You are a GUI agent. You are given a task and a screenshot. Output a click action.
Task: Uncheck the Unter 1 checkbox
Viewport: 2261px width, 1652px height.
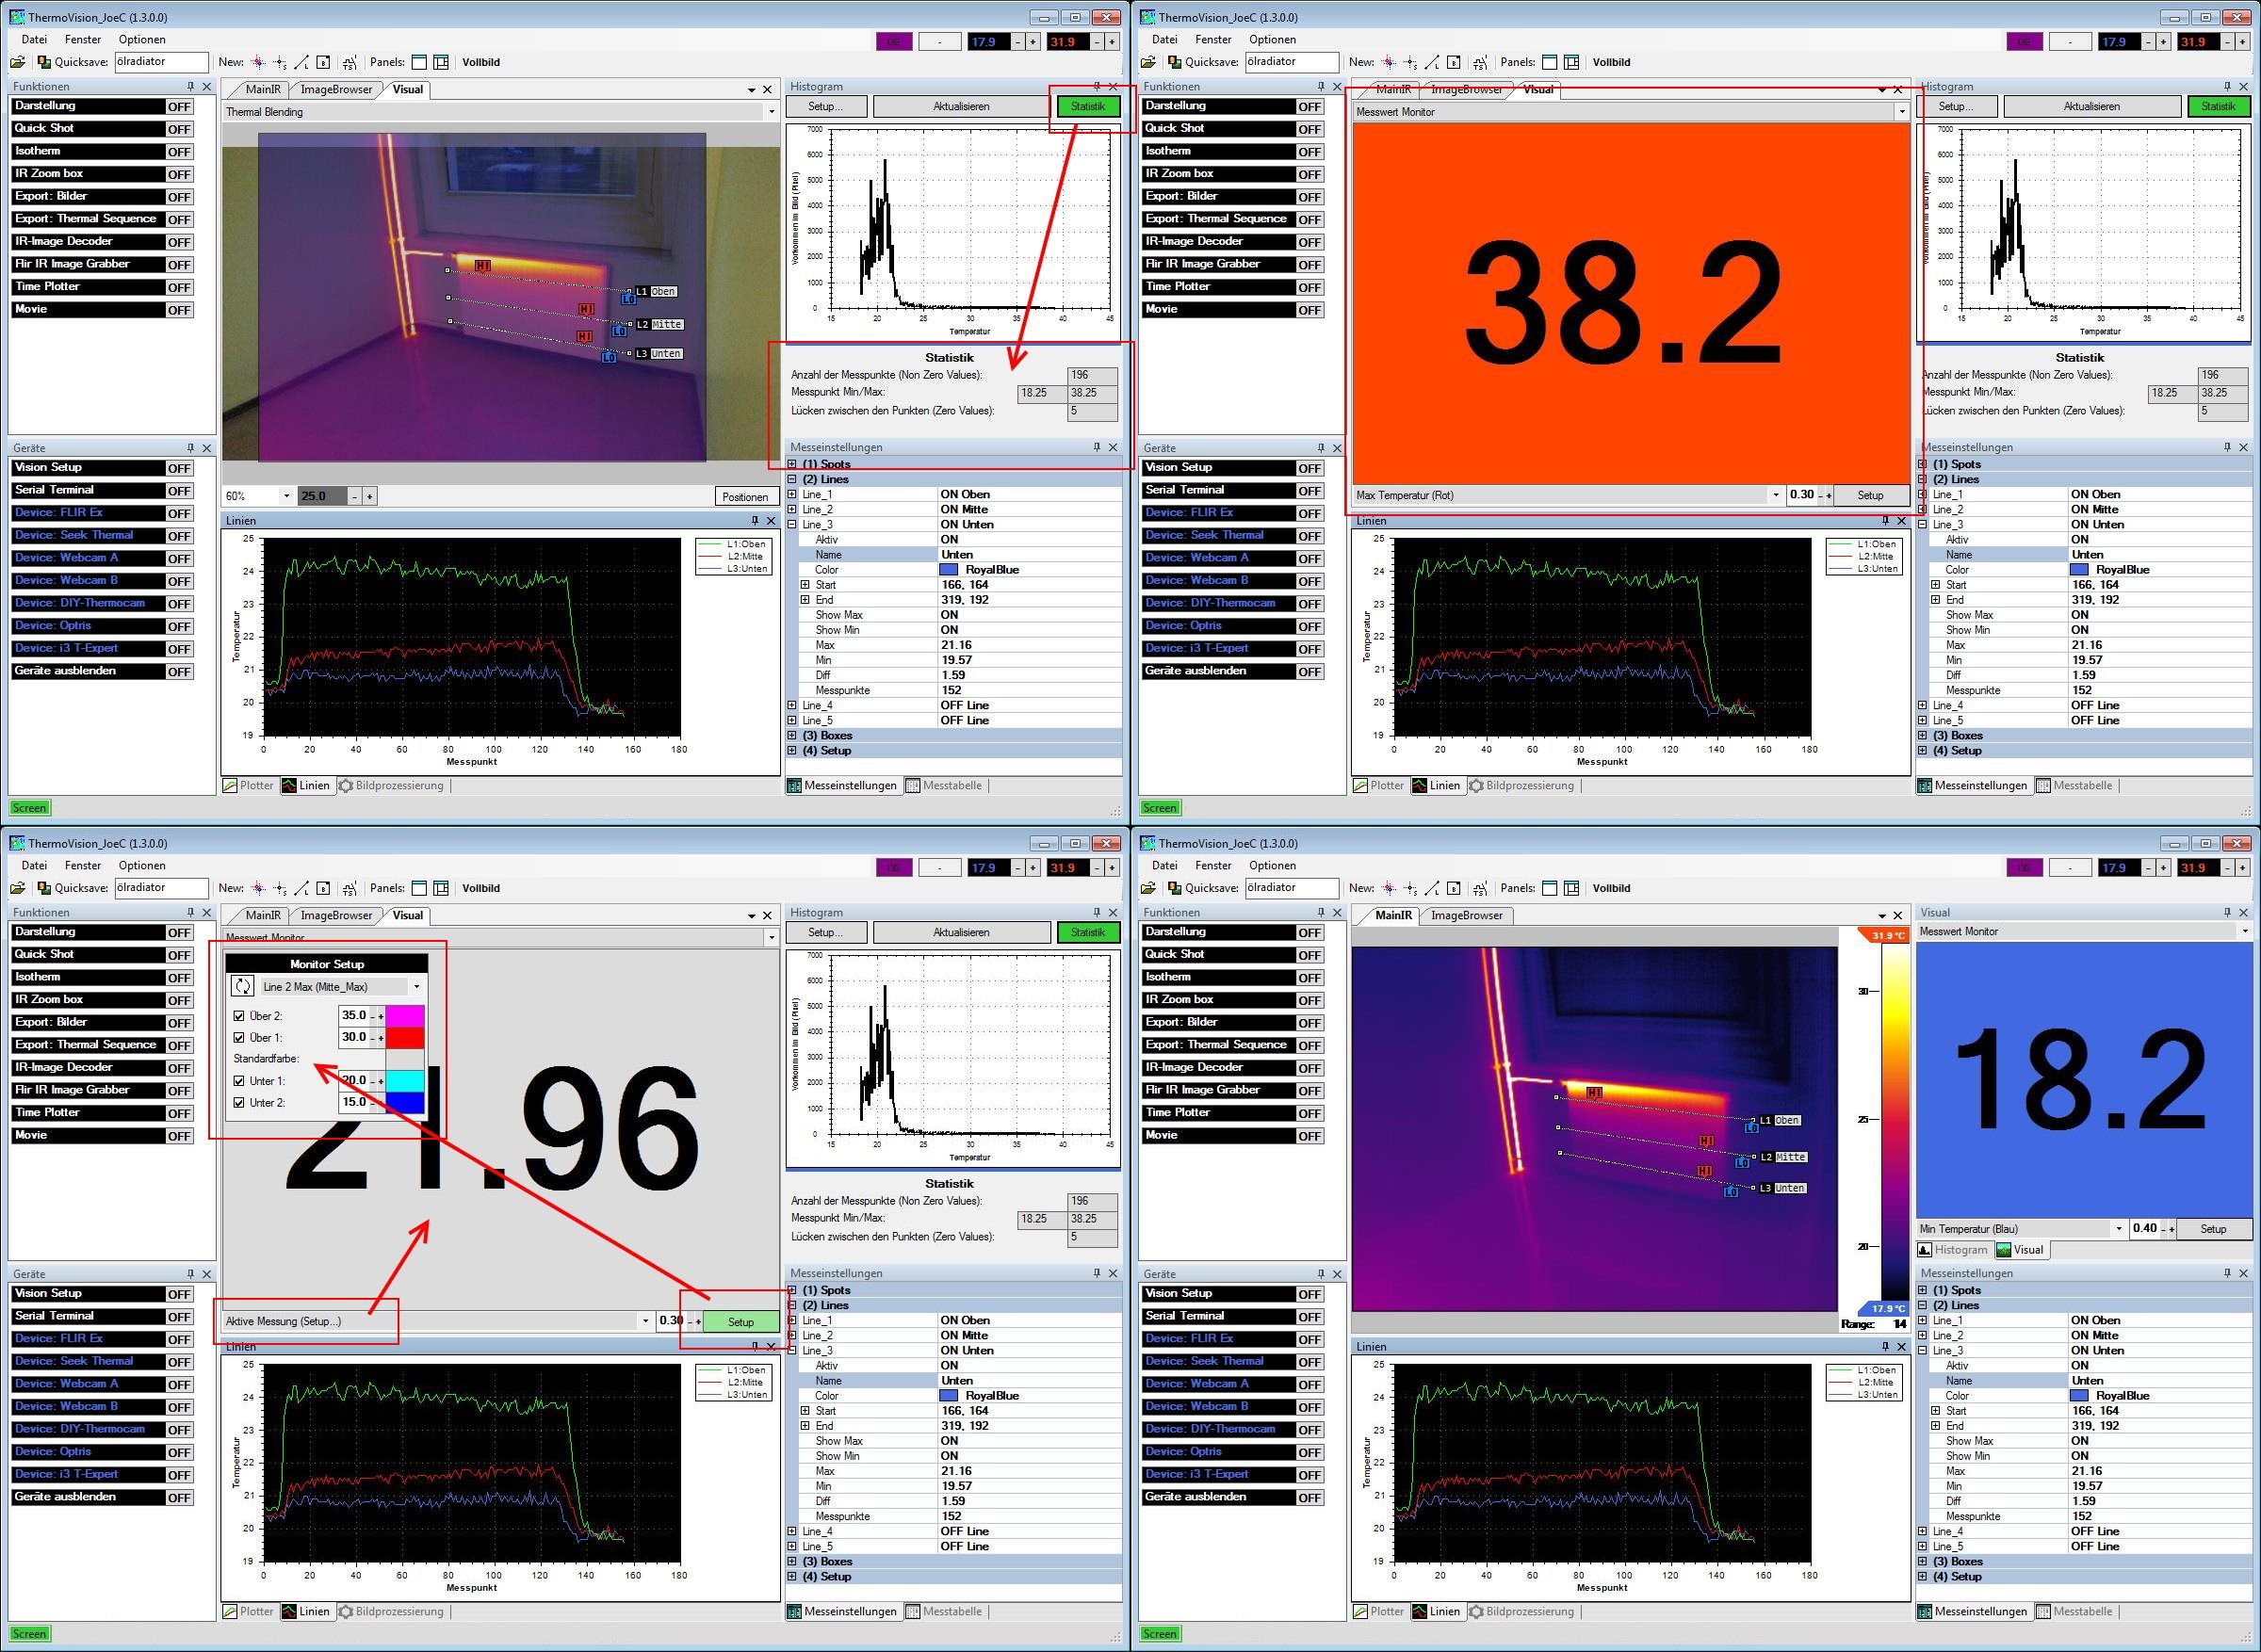[x=239, y=1081]
